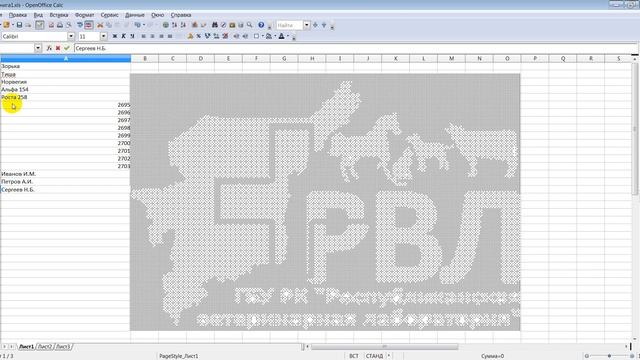Viewport: 640px width, 360px height.
Task: Open the Данные menu
Action: click(135, 15)
